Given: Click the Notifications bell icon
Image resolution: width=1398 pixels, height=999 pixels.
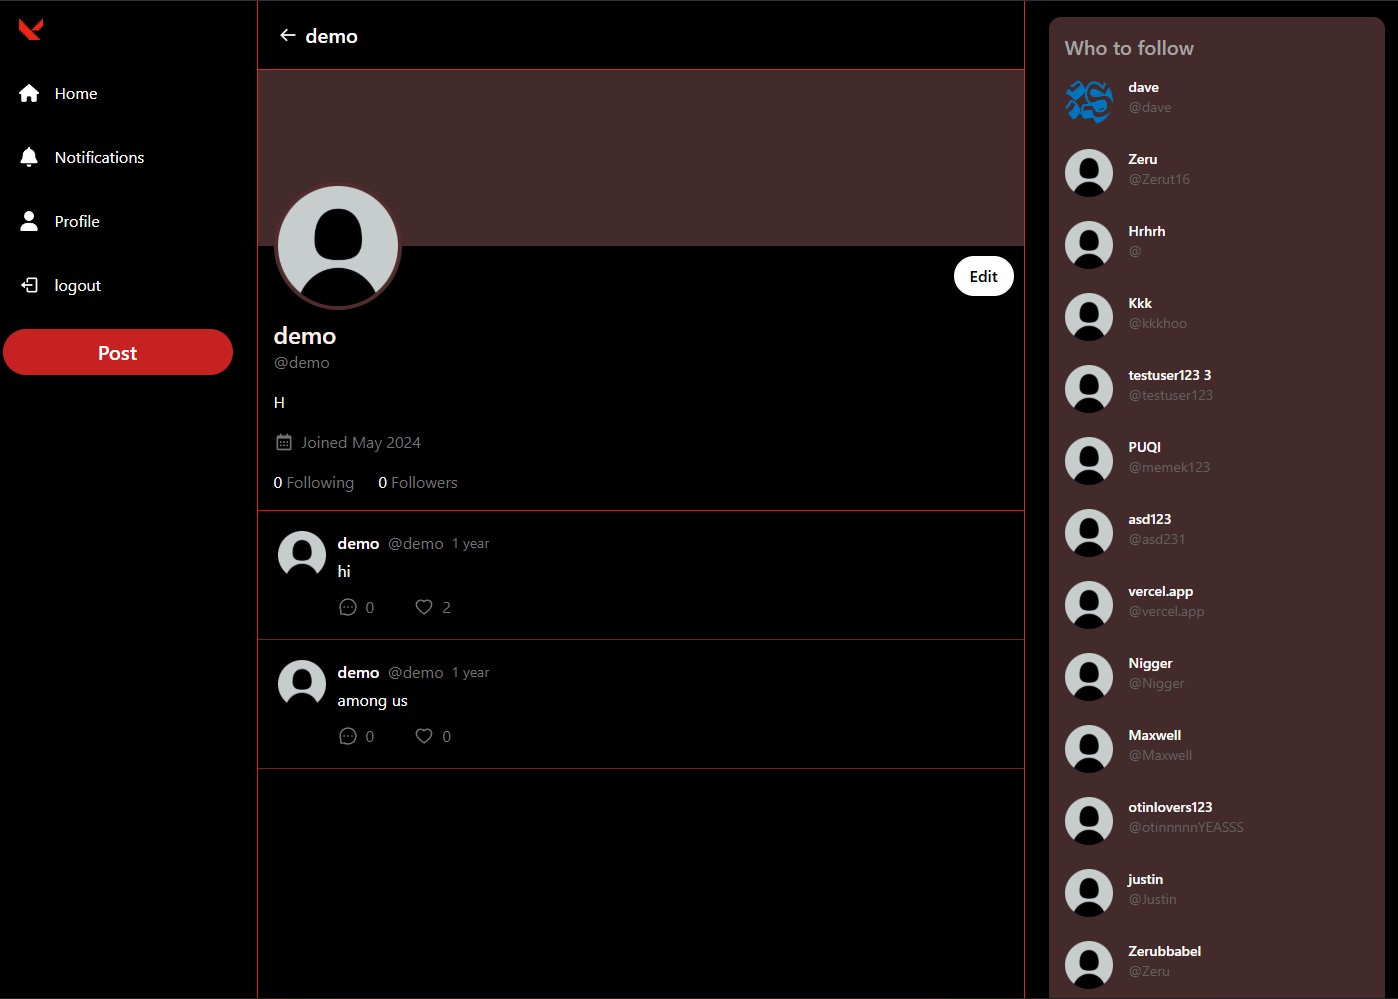Looking at the screenshot, I should pyautogui.click(x=29, y=157).
